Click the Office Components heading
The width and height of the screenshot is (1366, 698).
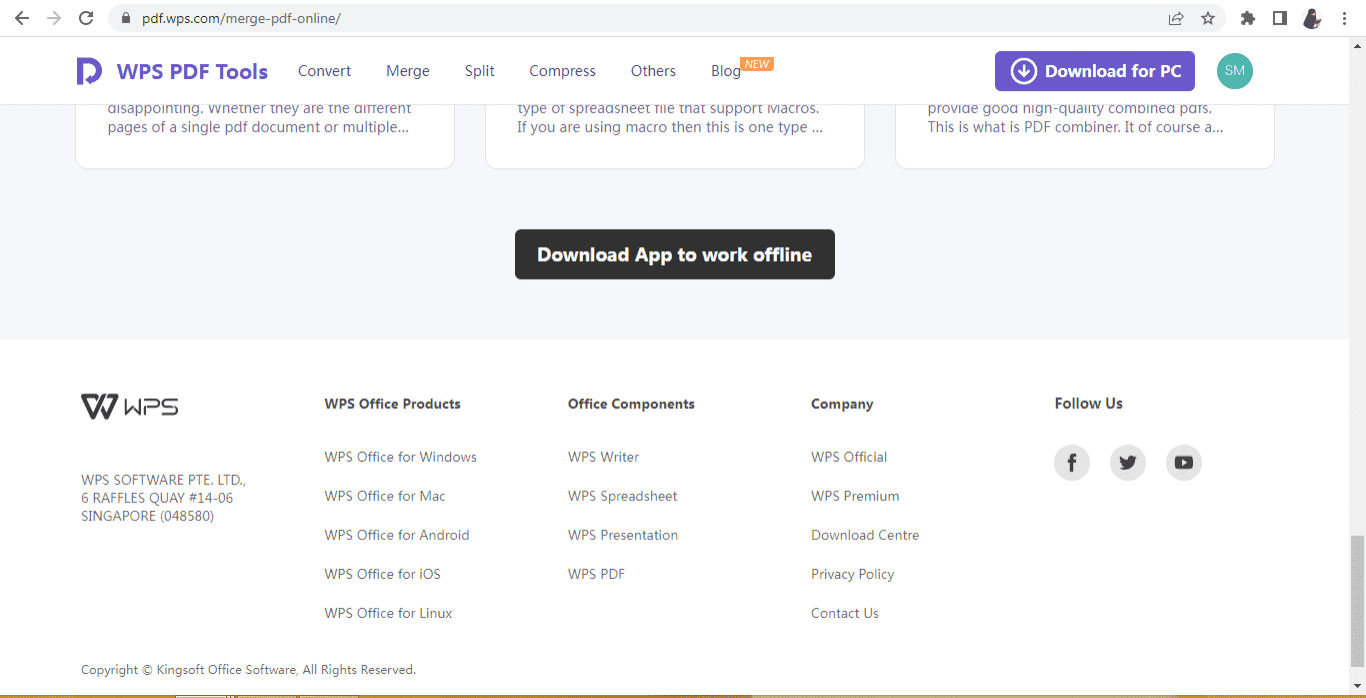(x=631, y=404)
